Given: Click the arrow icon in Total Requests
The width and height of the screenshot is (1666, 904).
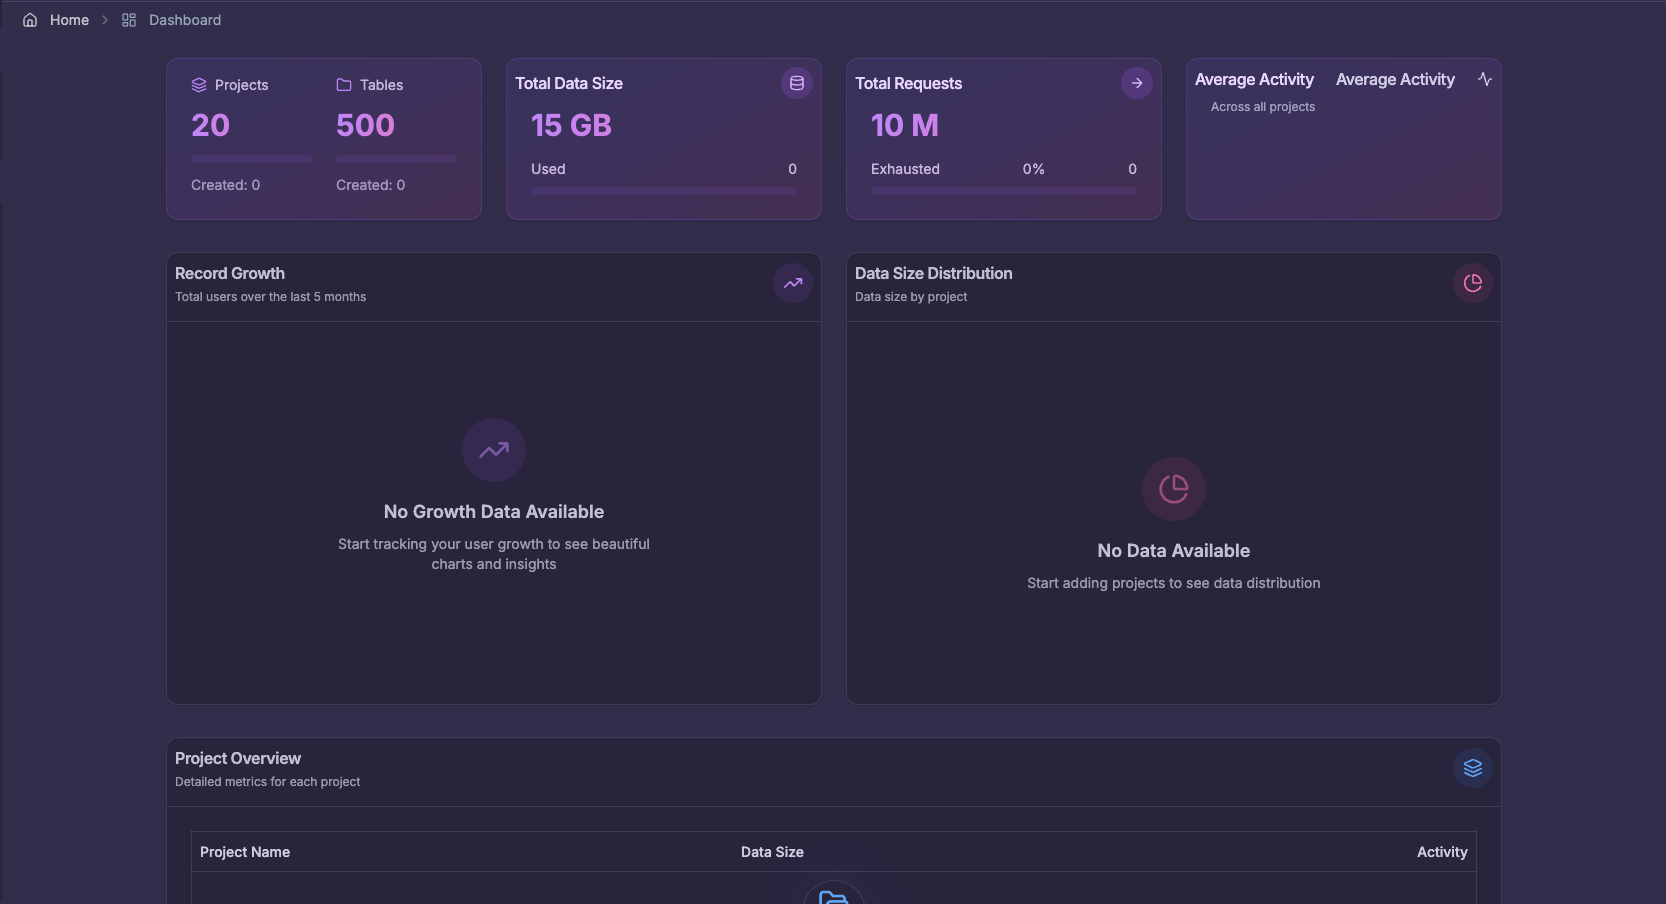Looking at the screenshot, I should pyautogui.click(x=1137, y=83).
